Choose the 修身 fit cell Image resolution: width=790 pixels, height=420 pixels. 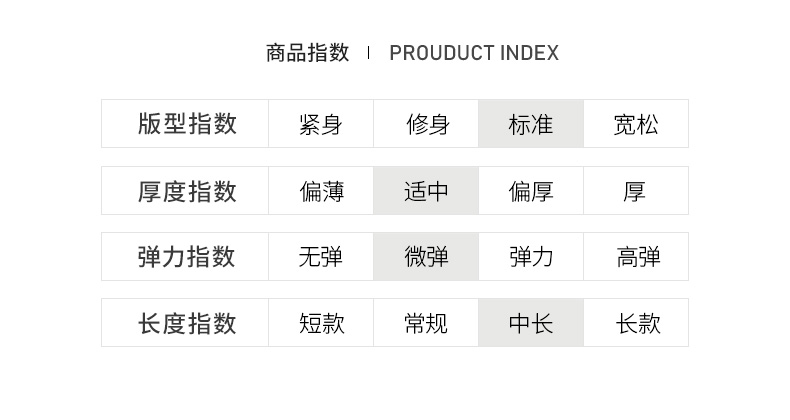(426, 124)
